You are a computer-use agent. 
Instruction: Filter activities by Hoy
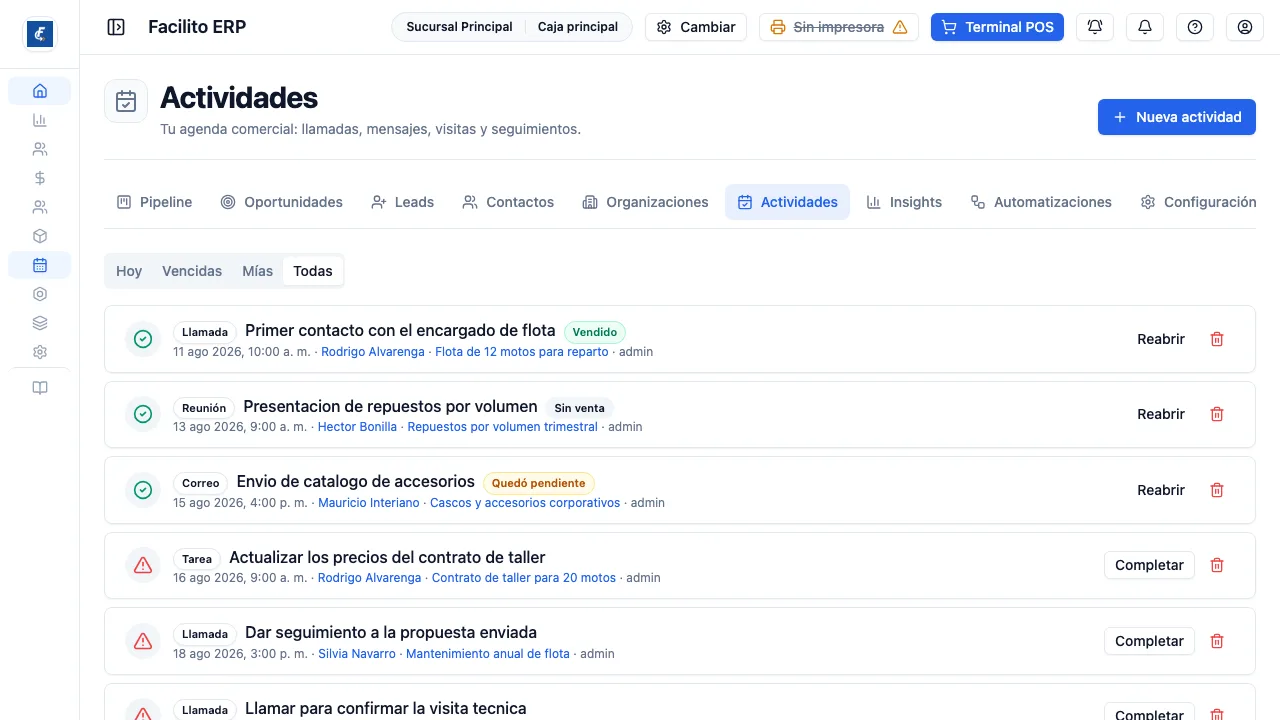tap(129, 271)
